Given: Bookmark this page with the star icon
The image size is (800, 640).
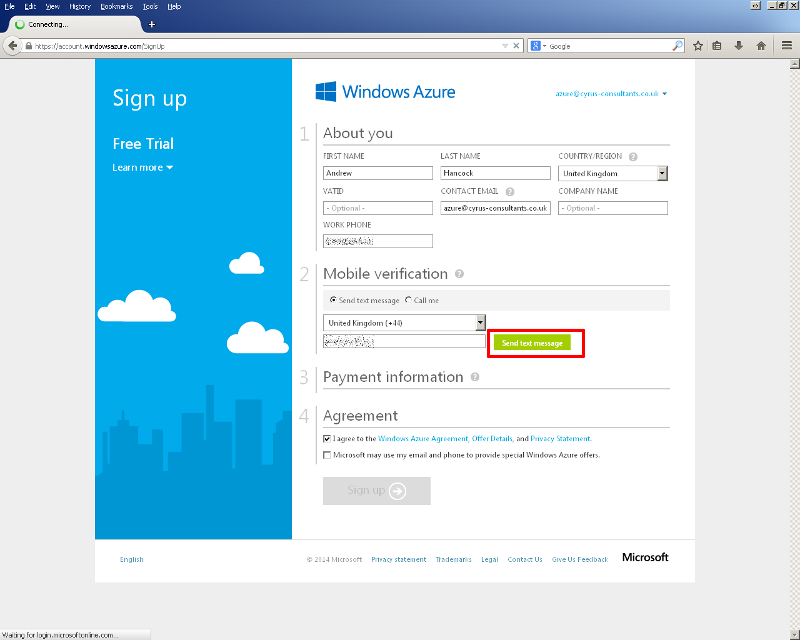Looking at the screenshot, I should 698,46.
